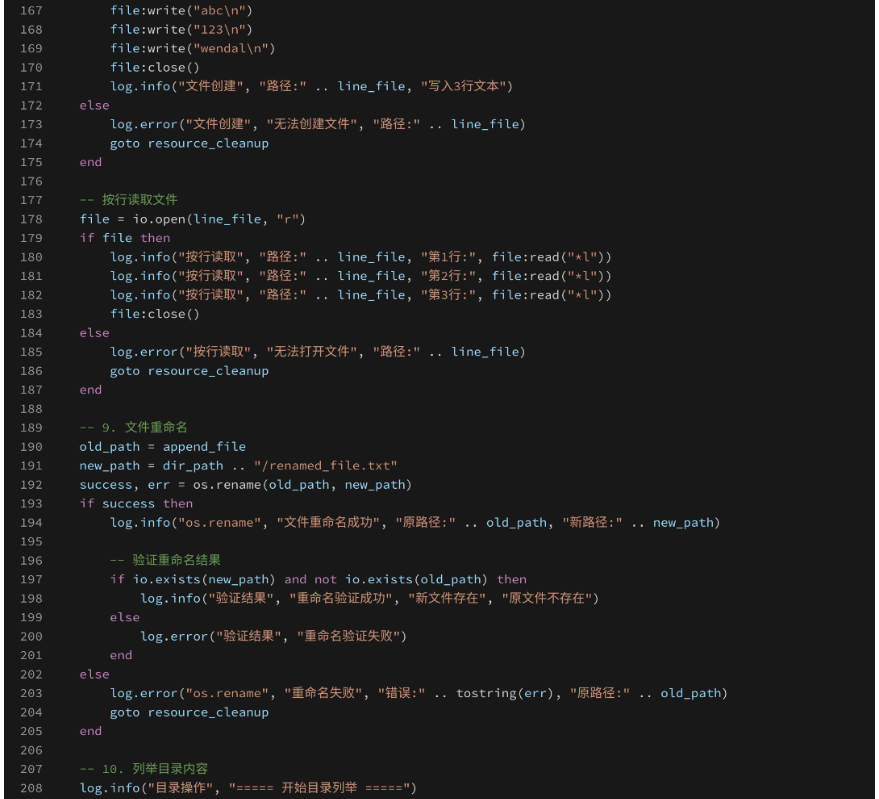Click the log.info line with "重命名验证成功"
The width and height of the screenshot is (879, 799).
click(x=369, y=599)
